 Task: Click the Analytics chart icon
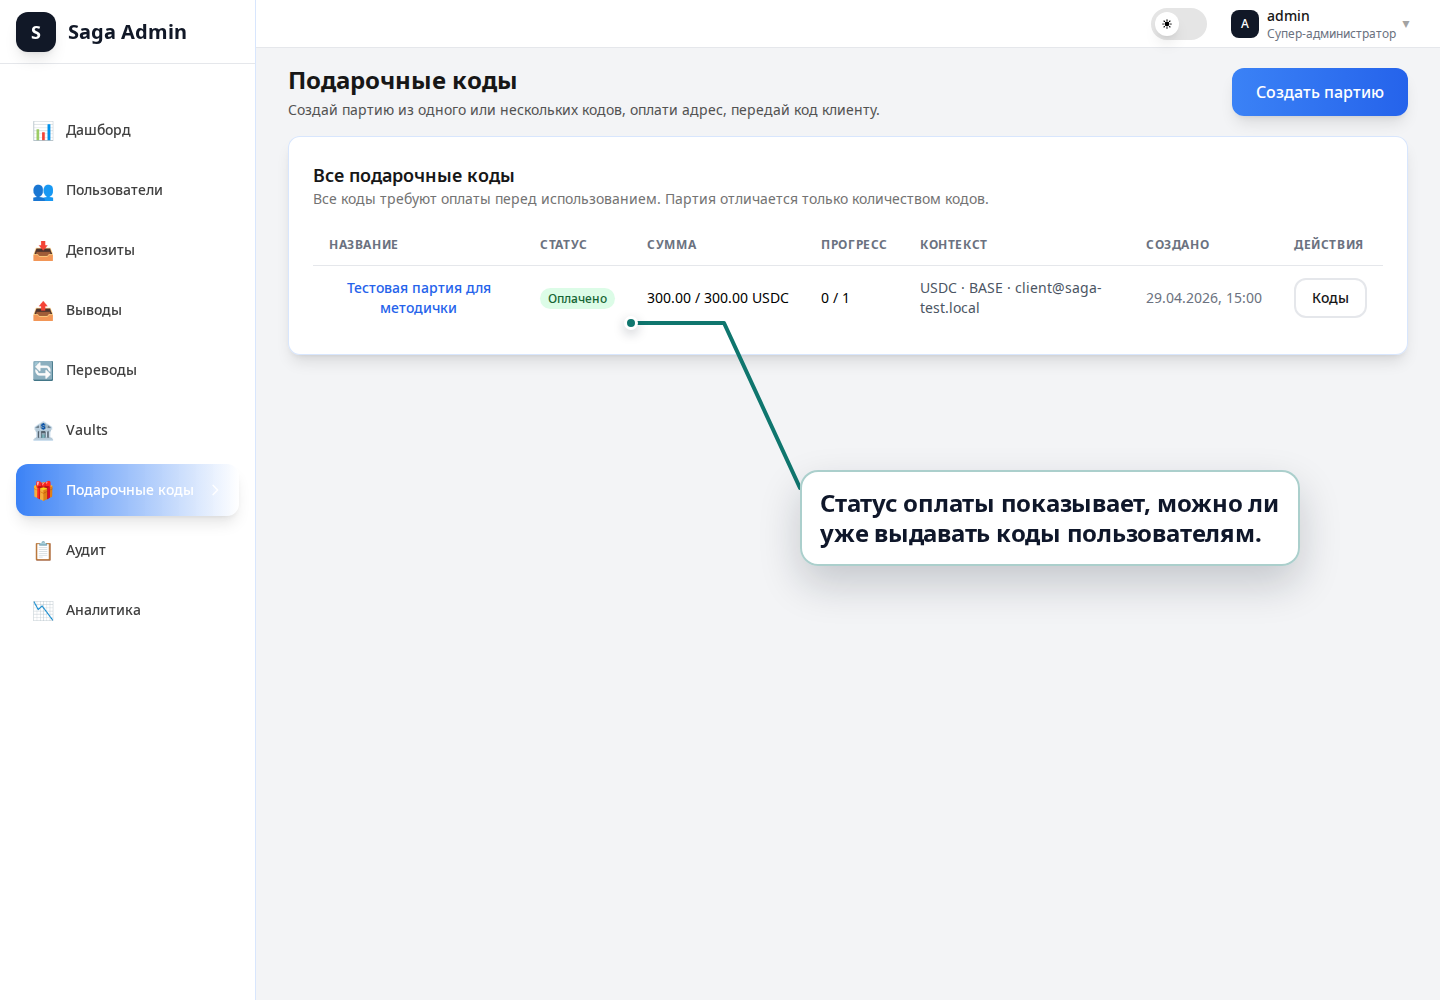(x=43, y=611)
